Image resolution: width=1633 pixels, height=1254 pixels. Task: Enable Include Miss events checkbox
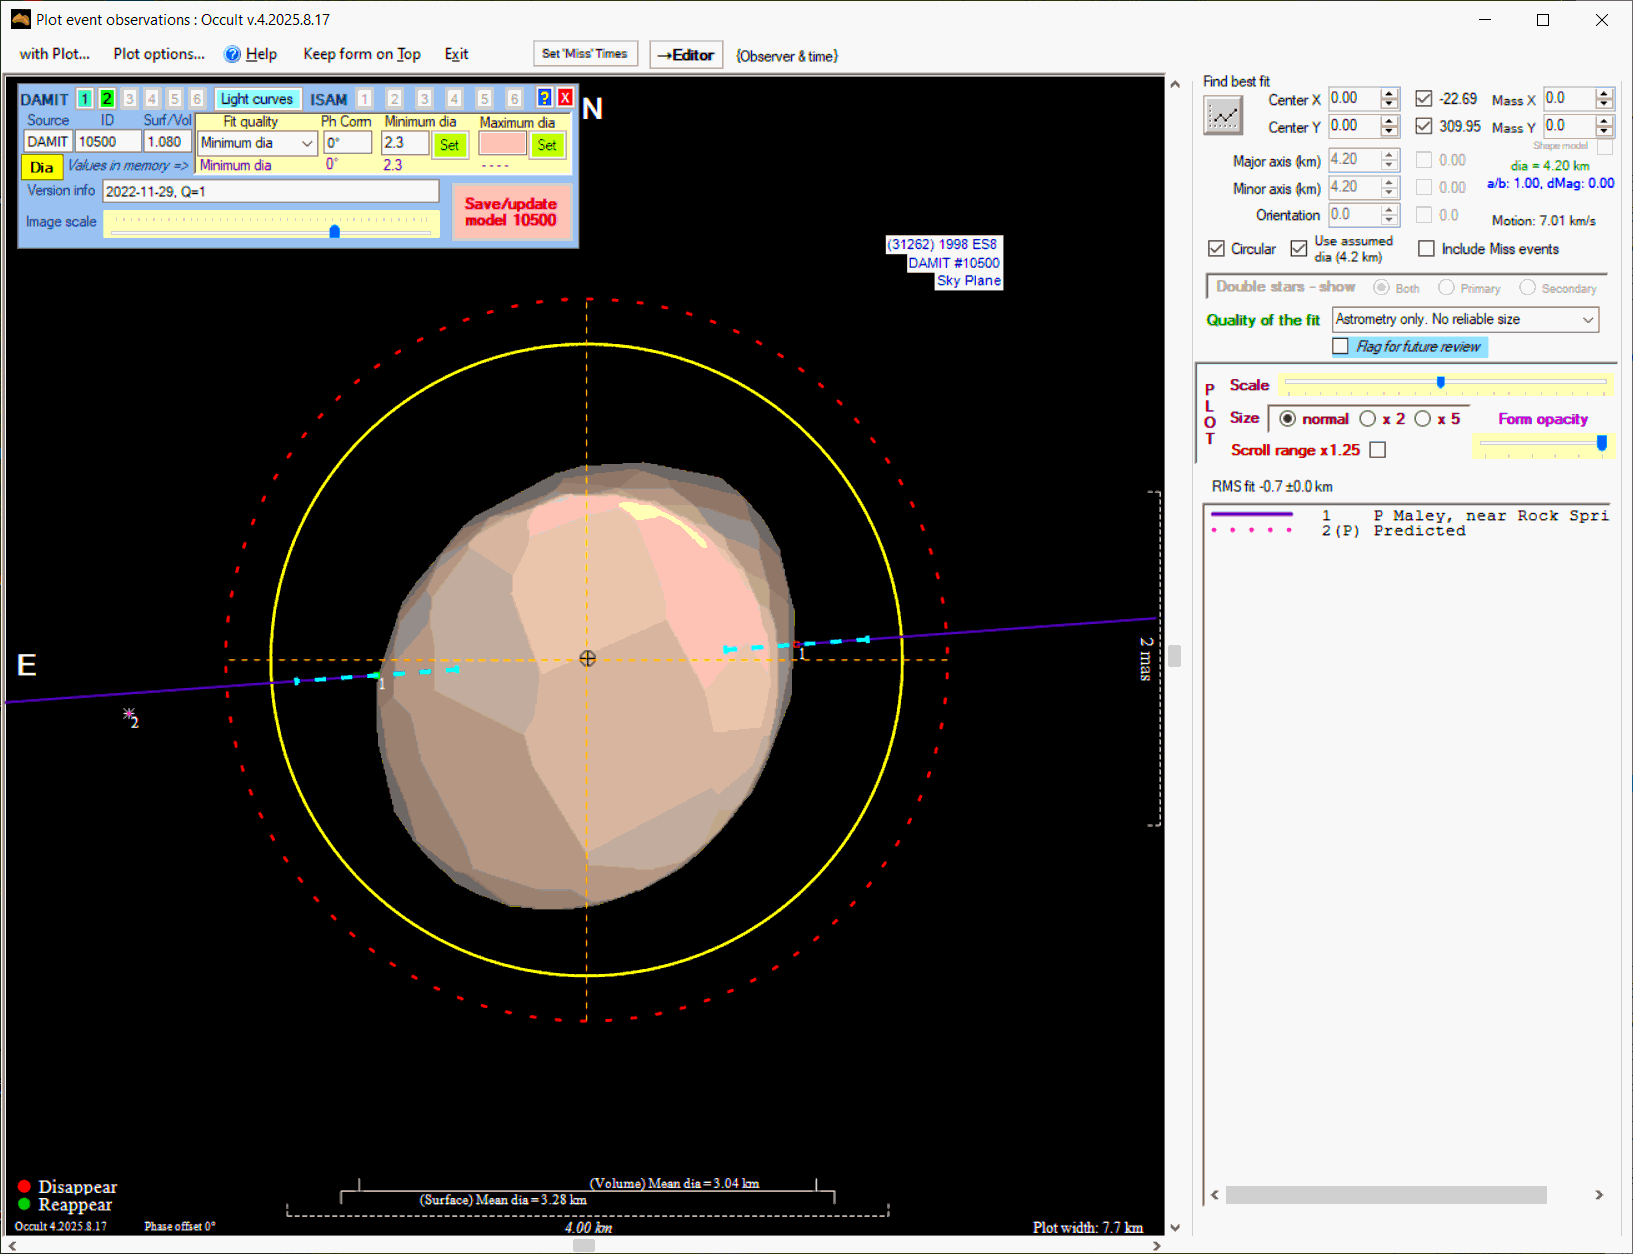click(1426, 249)
